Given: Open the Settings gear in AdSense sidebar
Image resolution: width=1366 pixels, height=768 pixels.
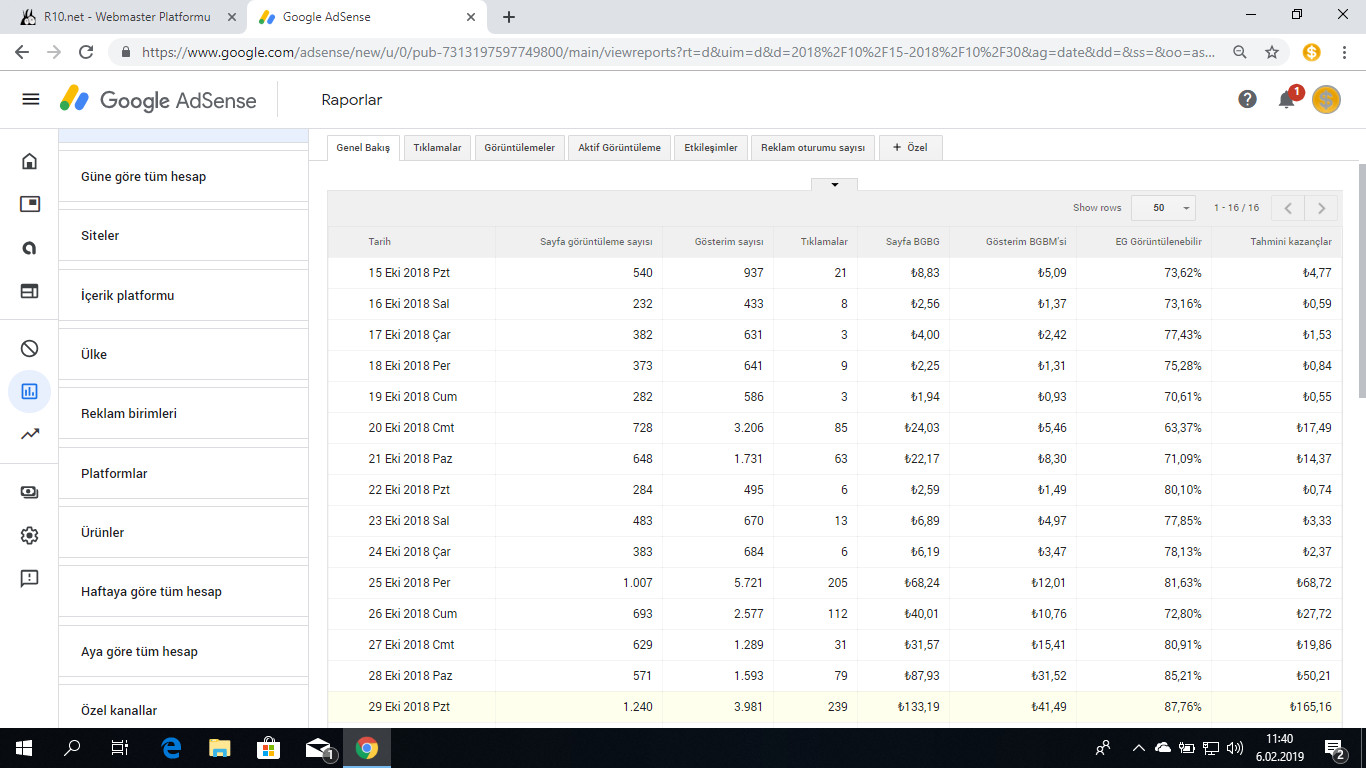Looking at the screenshot, I should point(30,535).
